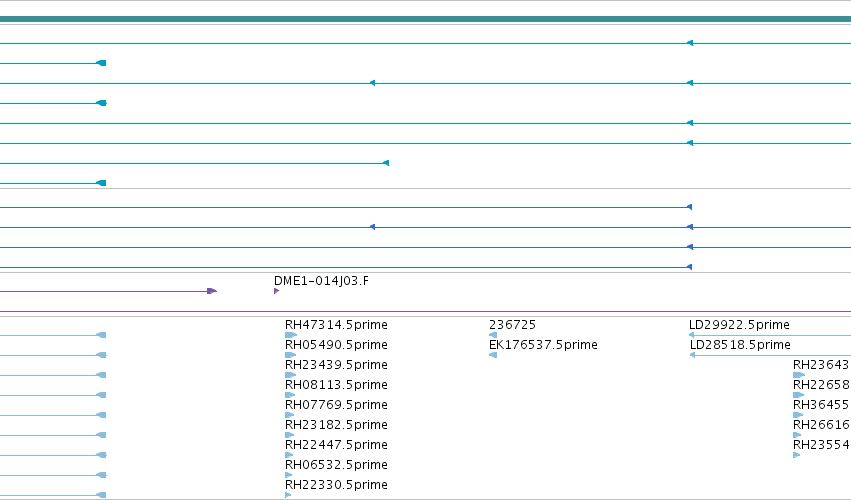Open the RH47314.5prime EST label

coord(336,325)
